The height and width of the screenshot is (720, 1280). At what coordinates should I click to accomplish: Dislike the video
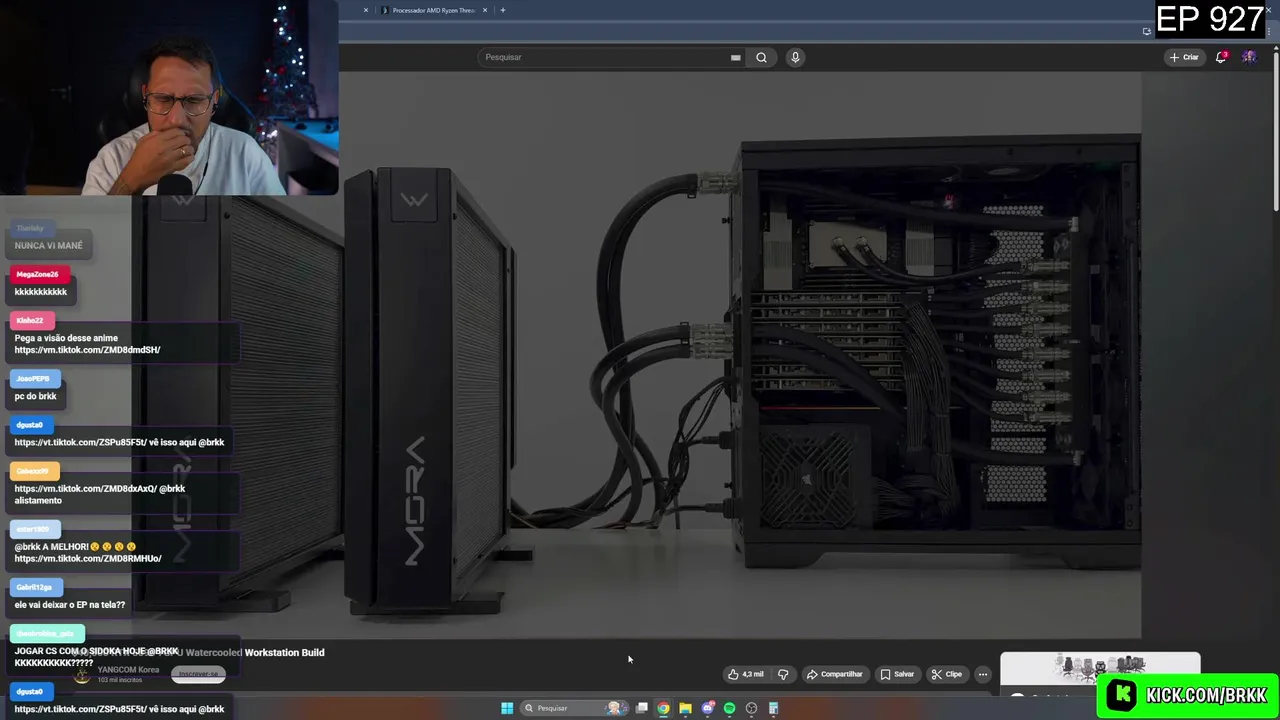(783, 674)
